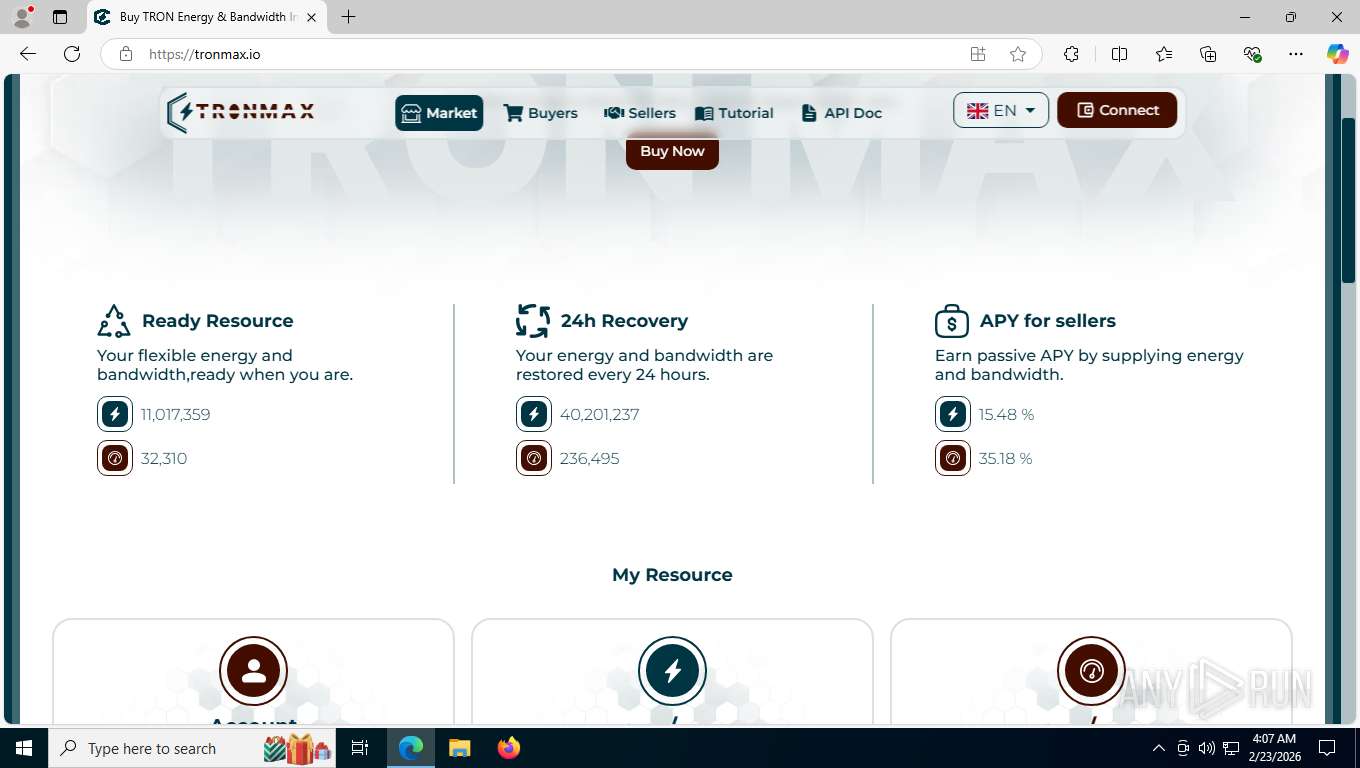Click the 24h Recovery arrows icon
The image size is (1360, 768).
533,321
